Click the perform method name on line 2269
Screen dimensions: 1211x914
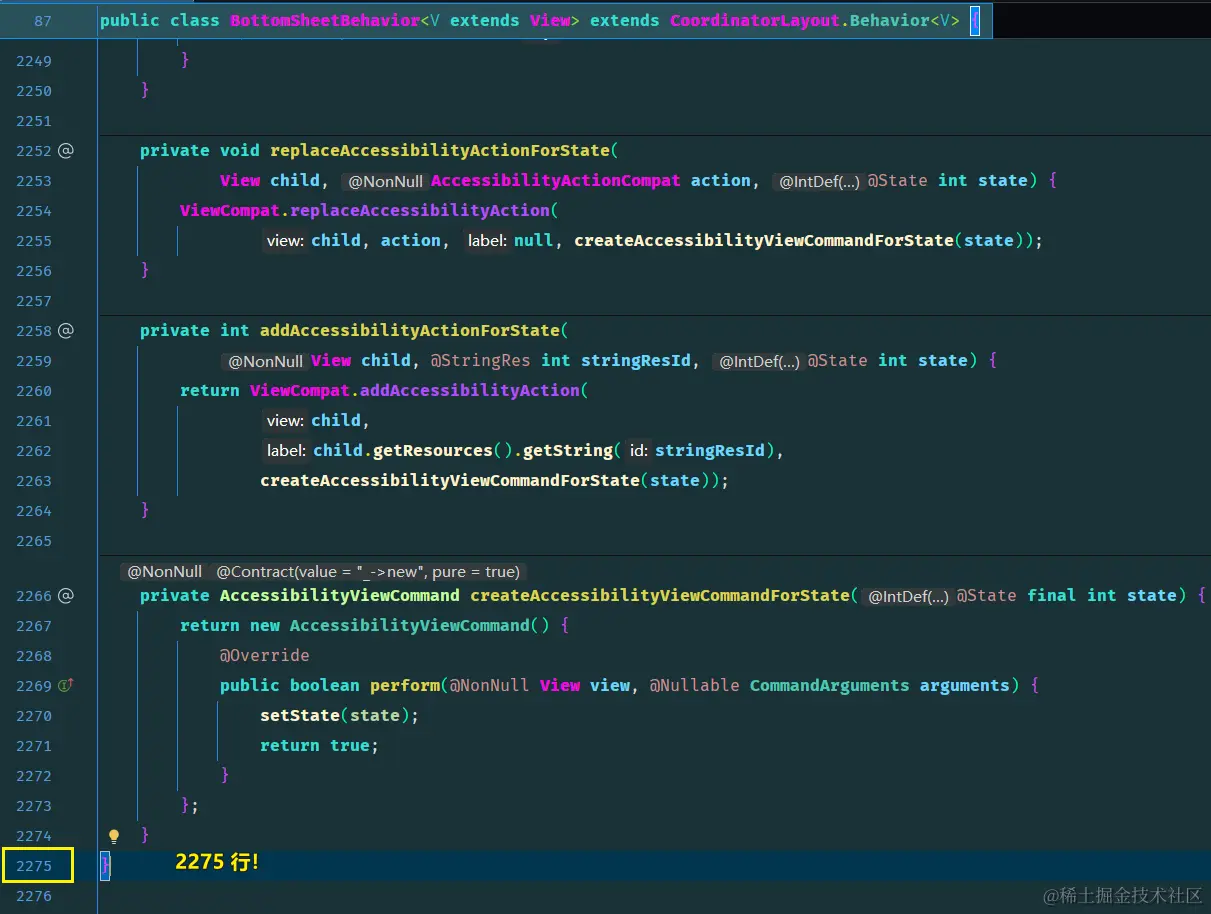point(405,686)
